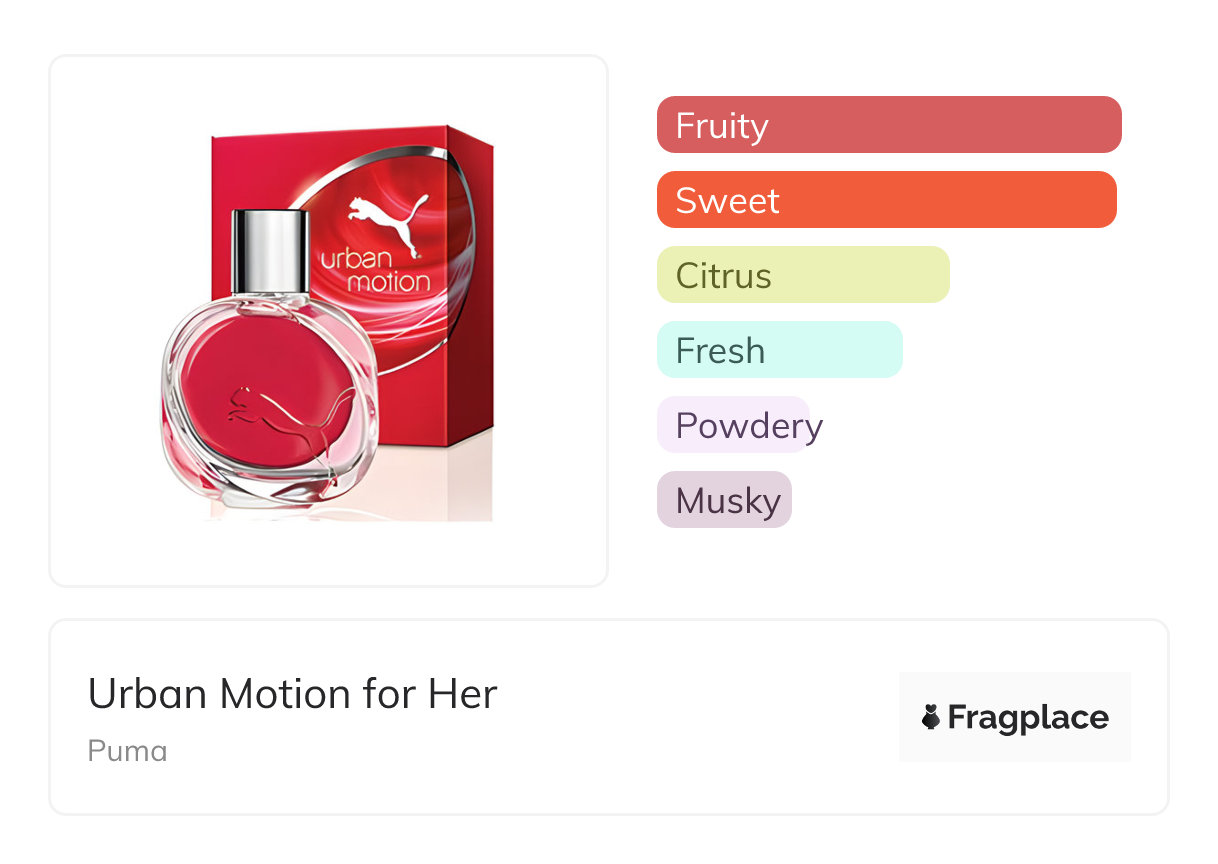Open the Fragplace wordmark link

(1028, 717)
